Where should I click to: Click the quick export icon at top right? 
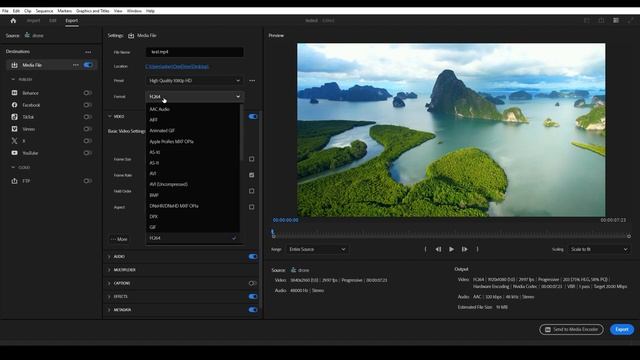click(601, 20)
